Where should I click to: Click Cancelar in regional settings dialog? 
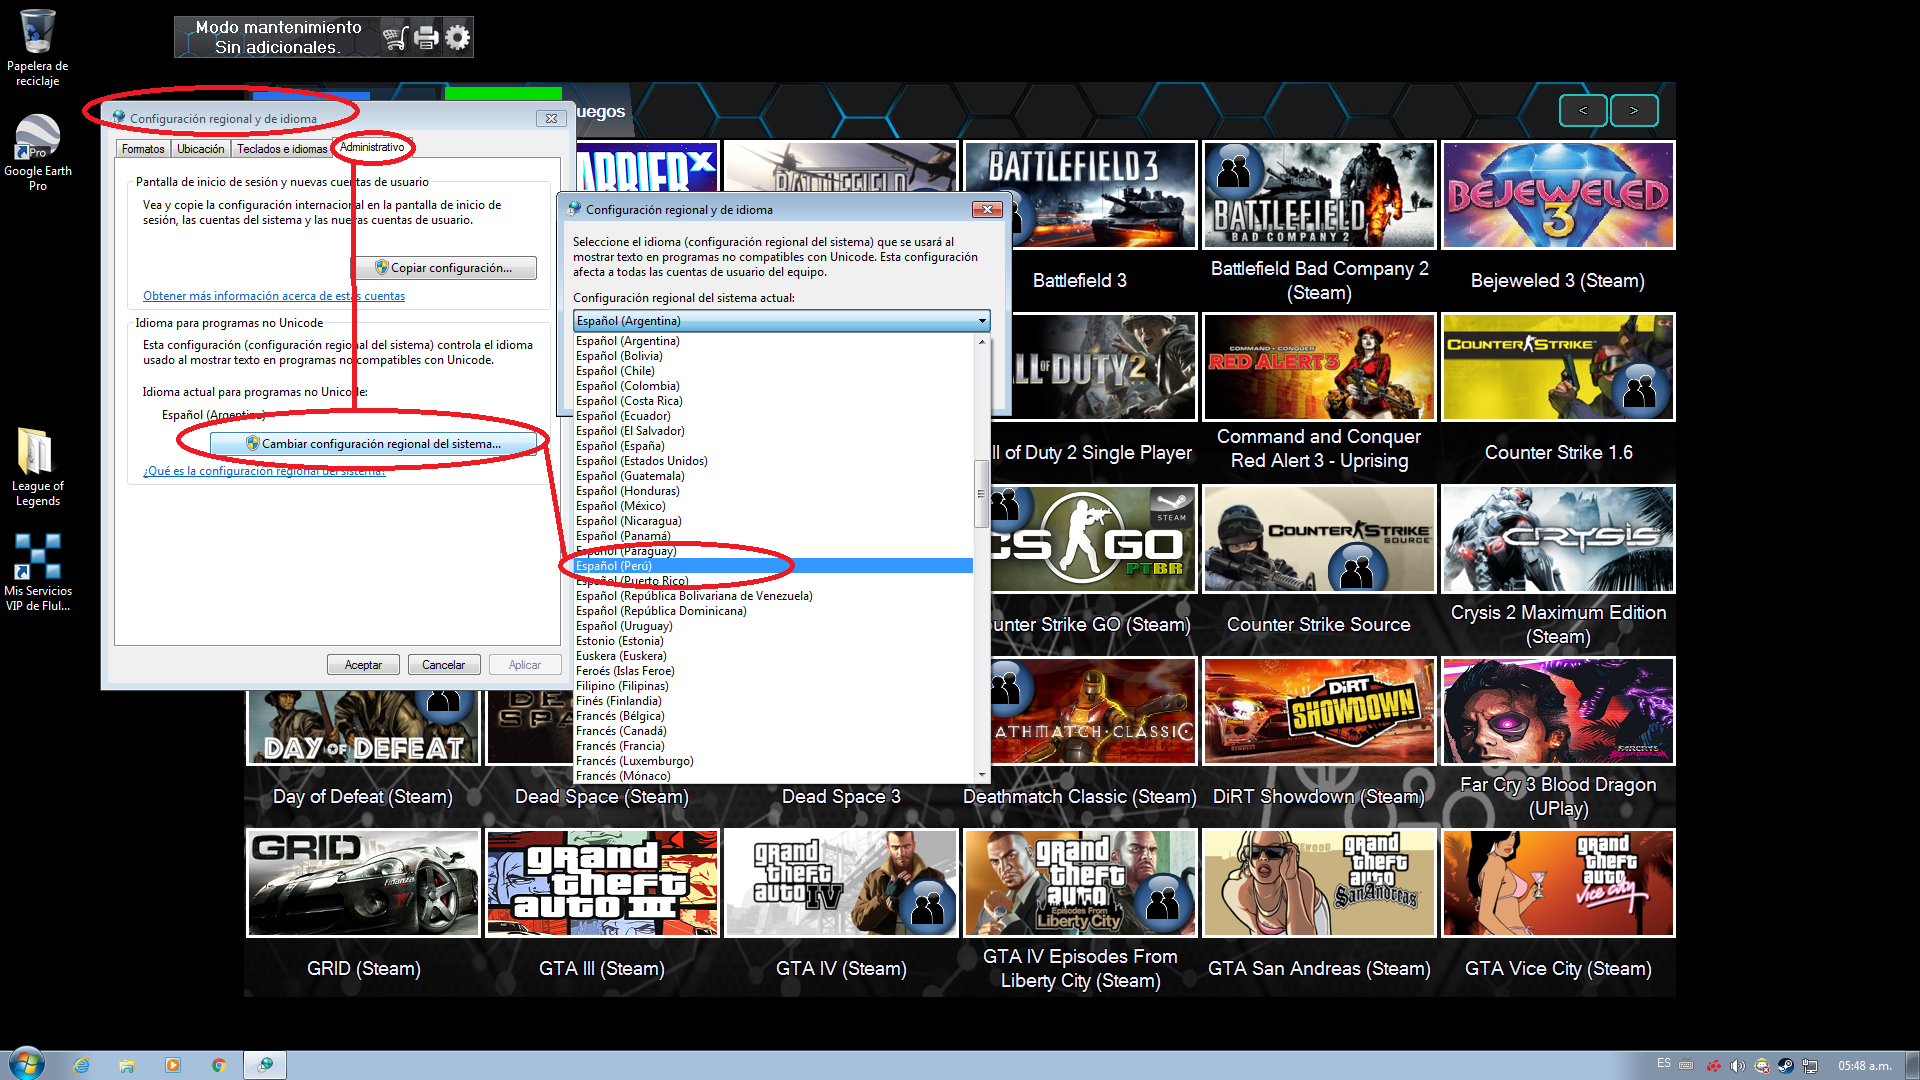[x=443, y=665]
